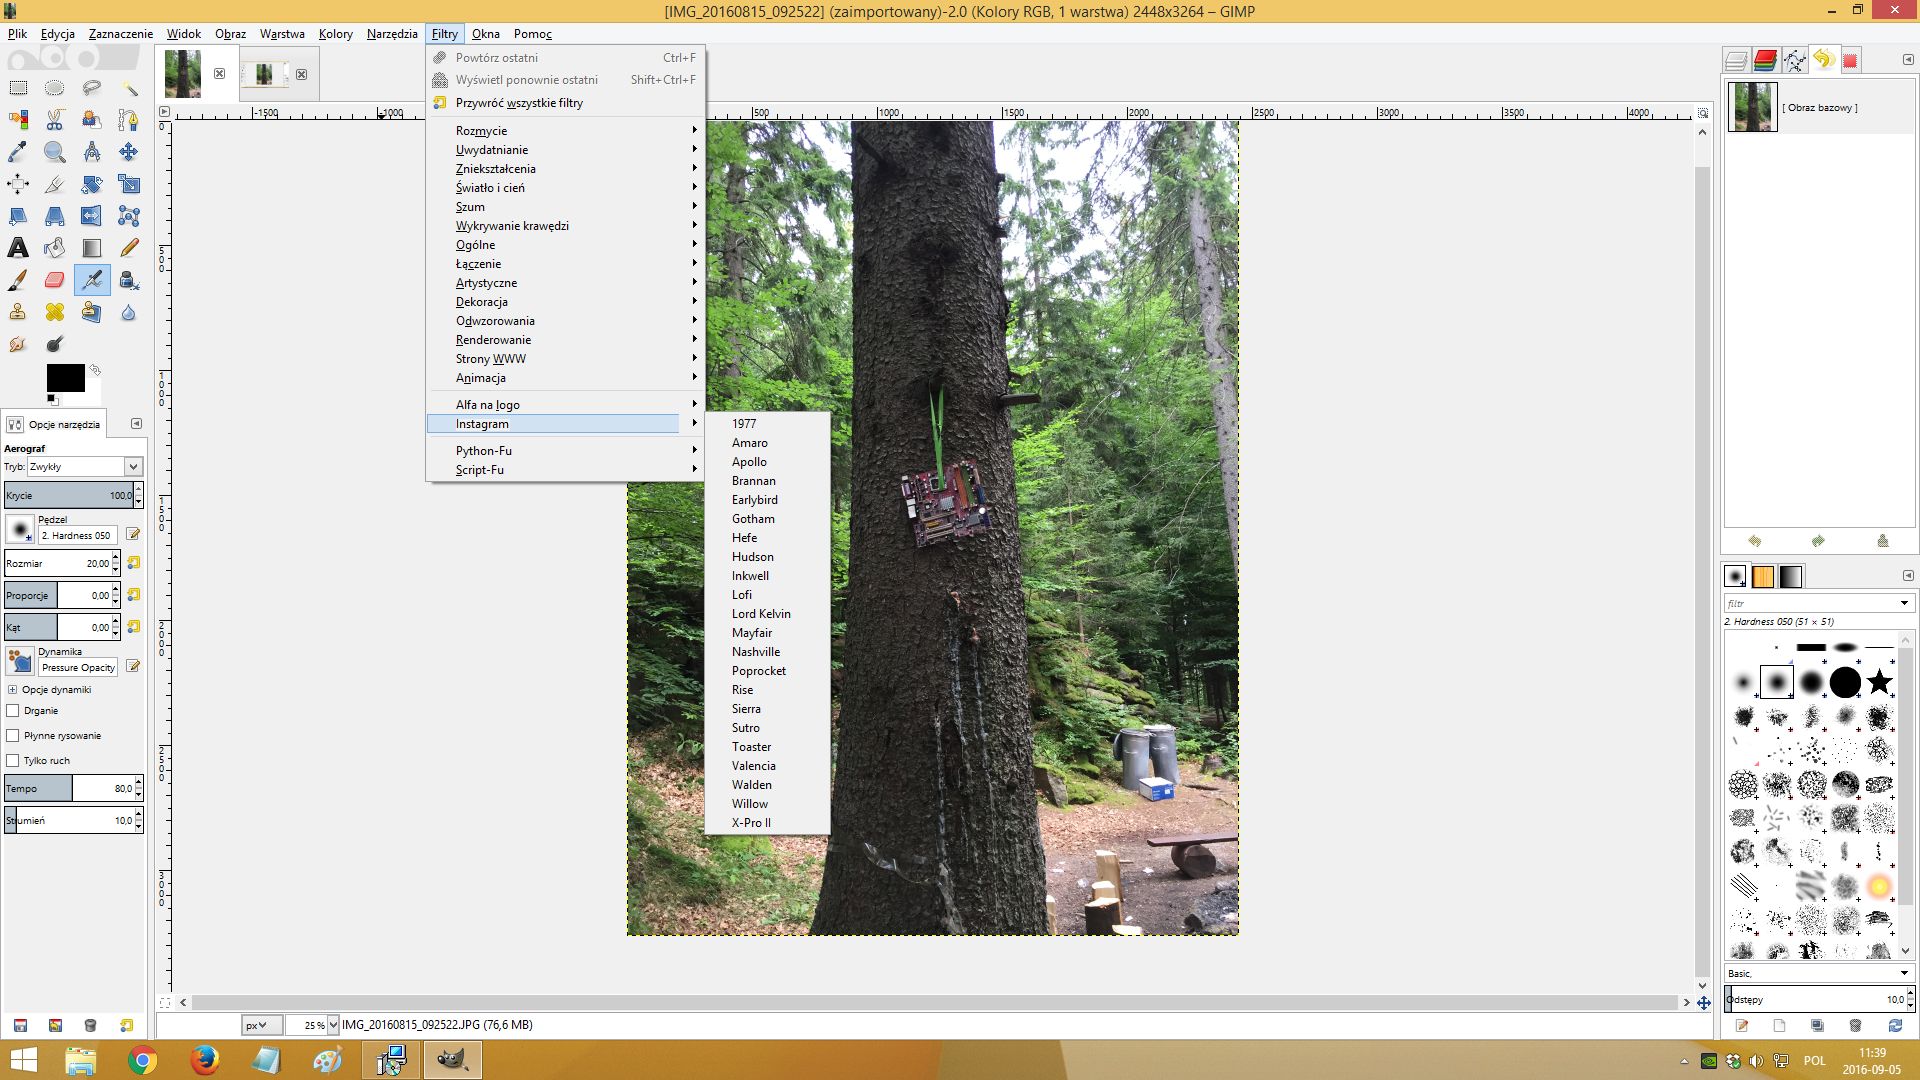Open the Windows Start button
The height and width of the screenshot is (1080, 1920).
22,1060
